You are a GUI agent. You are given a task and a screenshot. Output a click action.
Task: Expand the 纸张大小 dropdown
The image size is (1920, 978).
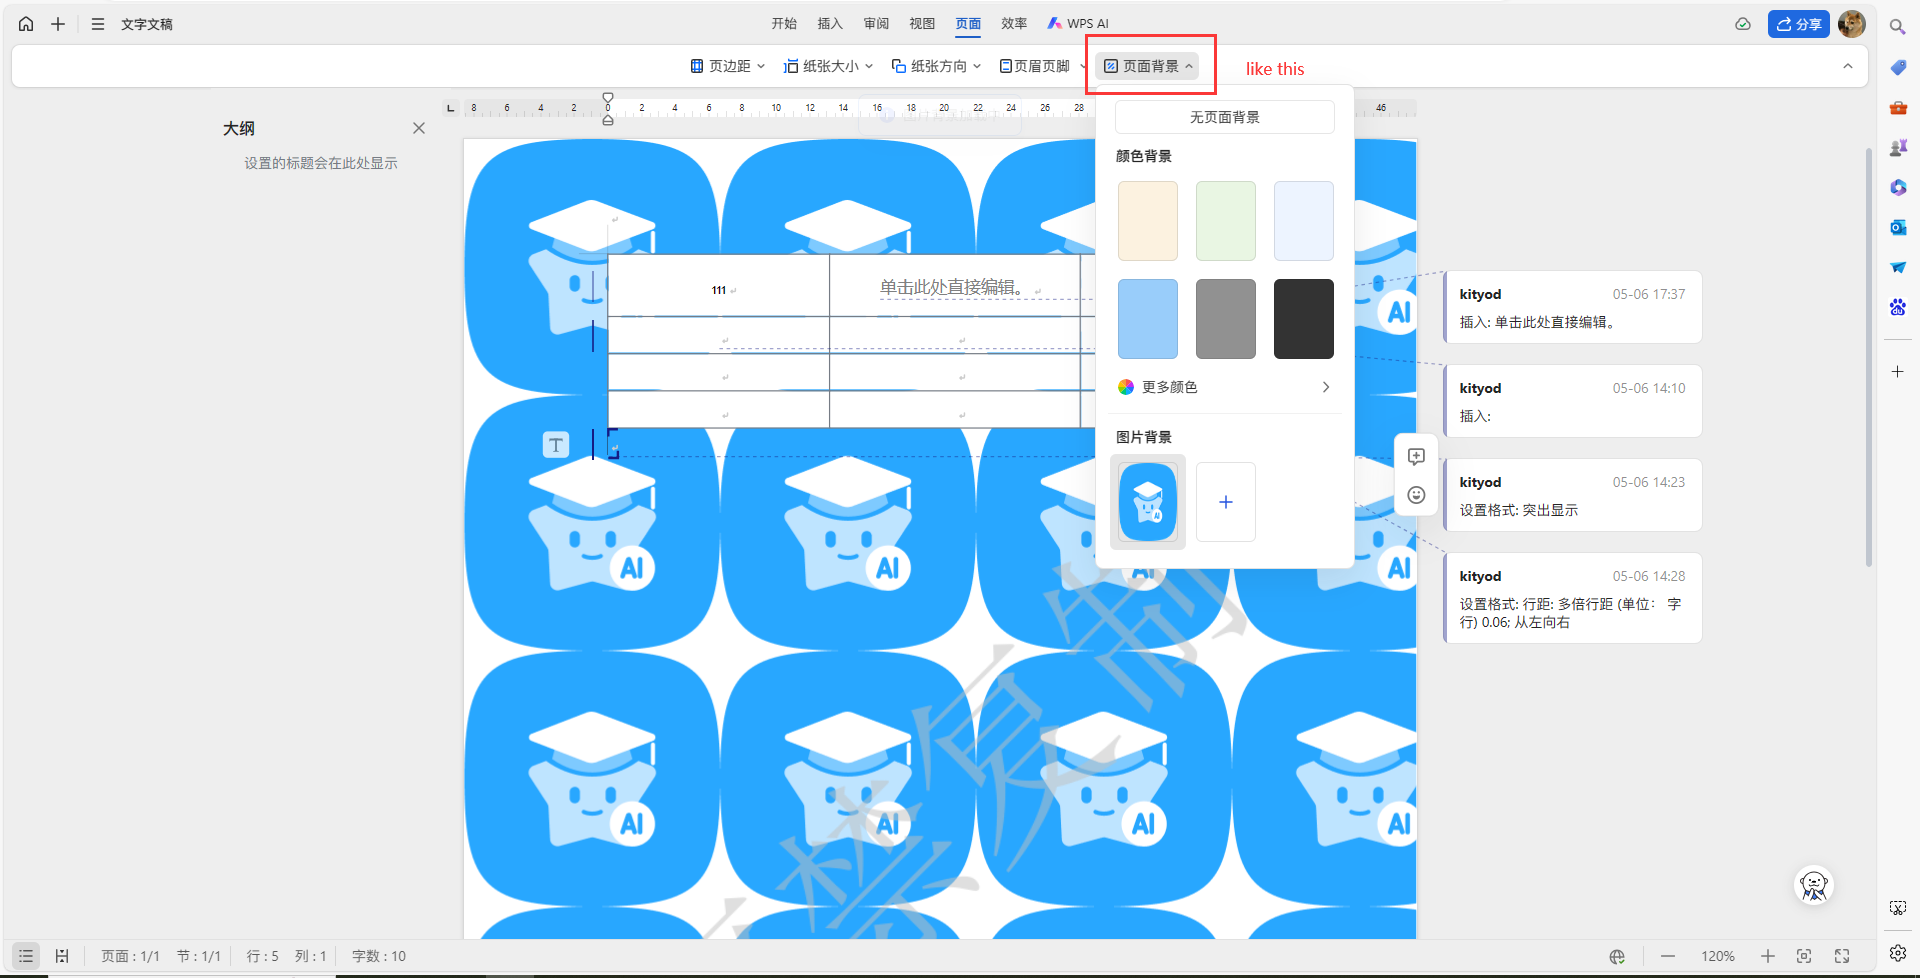(x=829, y=66)
